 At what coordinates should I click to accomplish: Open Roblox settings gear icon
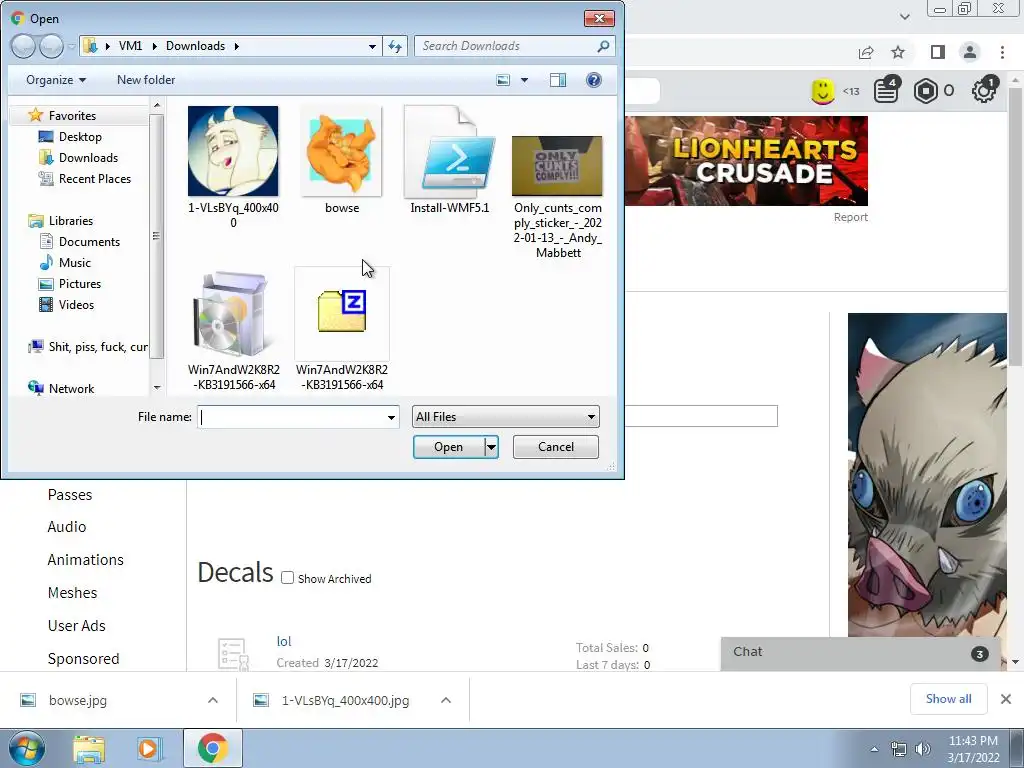click(984, 90)
